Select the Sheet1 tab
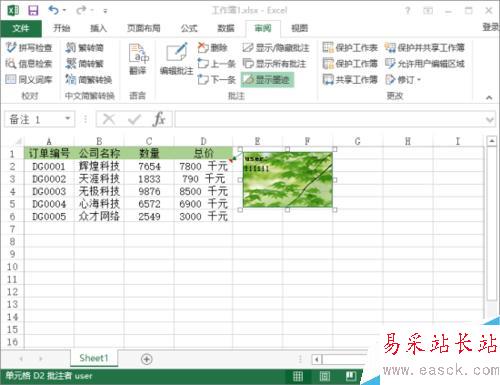 94,358
